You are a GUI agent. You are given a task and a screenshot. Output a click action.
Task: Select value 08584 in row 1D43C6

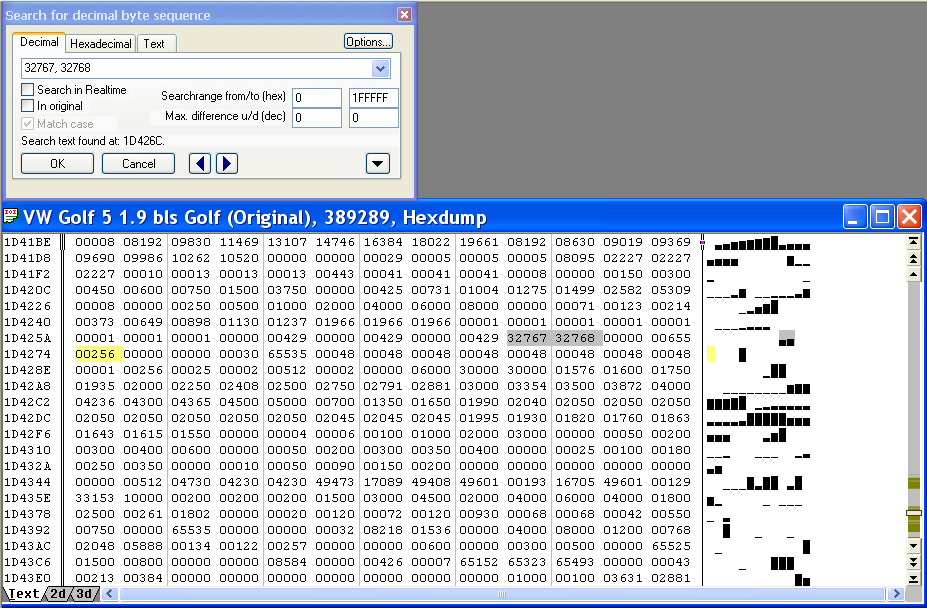coord(287,562)
